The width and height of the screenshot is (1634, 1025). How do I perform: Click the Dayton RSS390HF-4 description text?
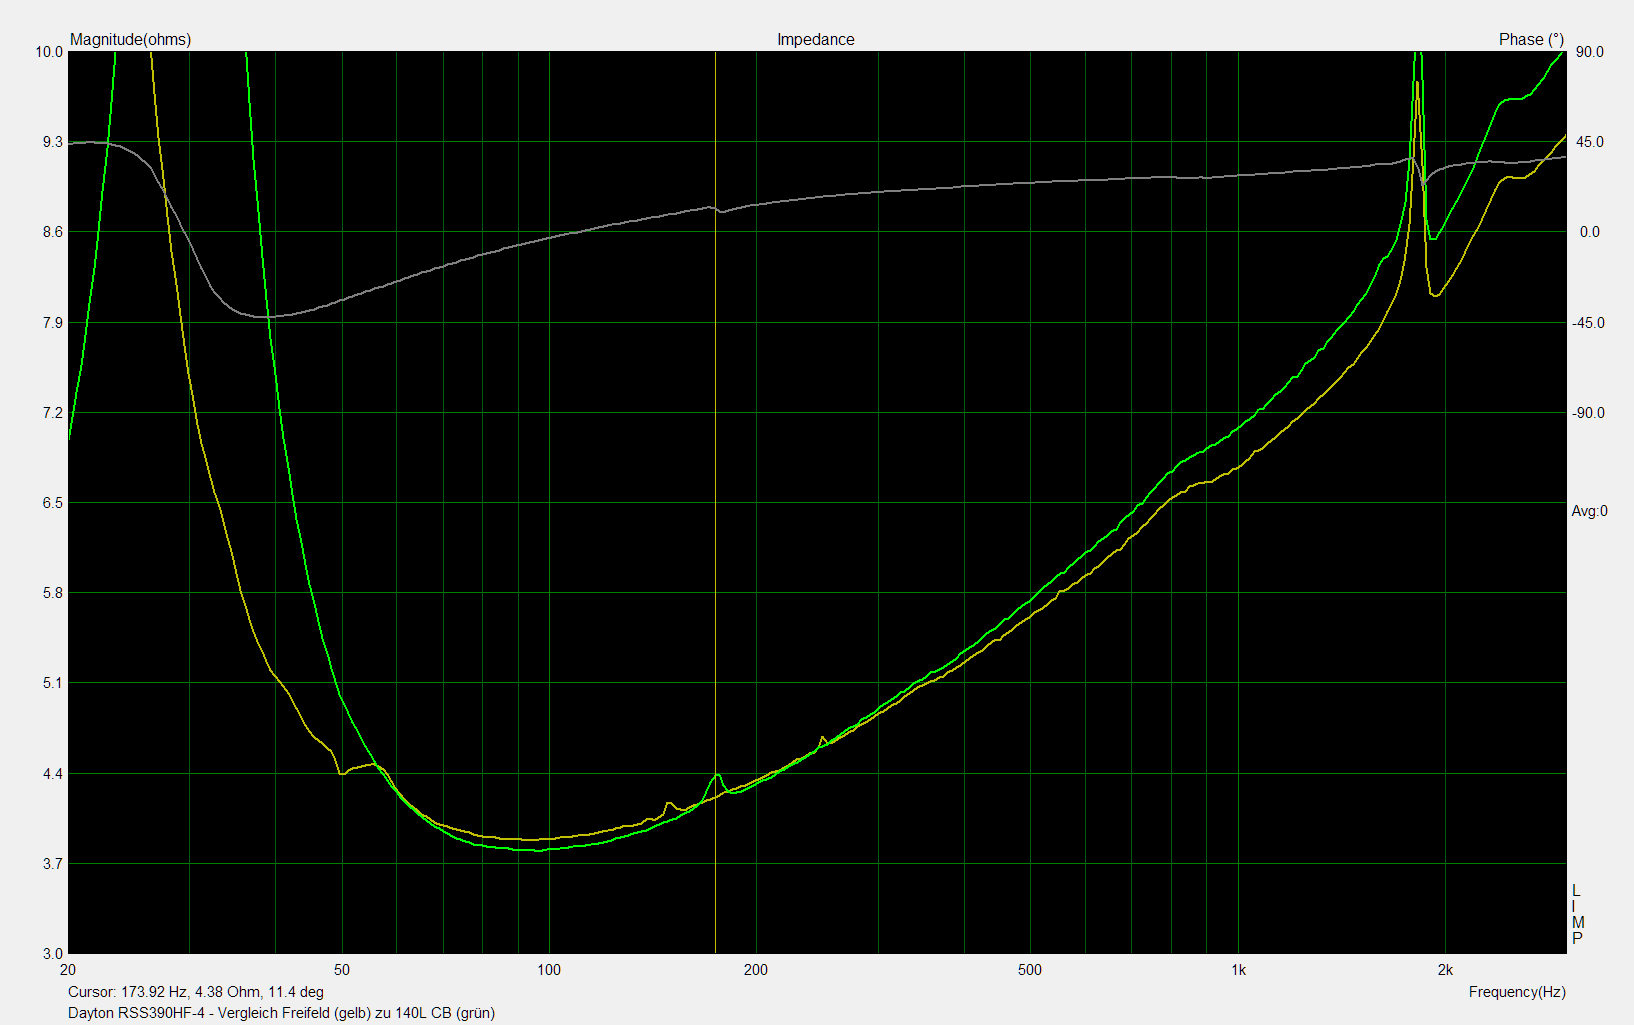281,1012
